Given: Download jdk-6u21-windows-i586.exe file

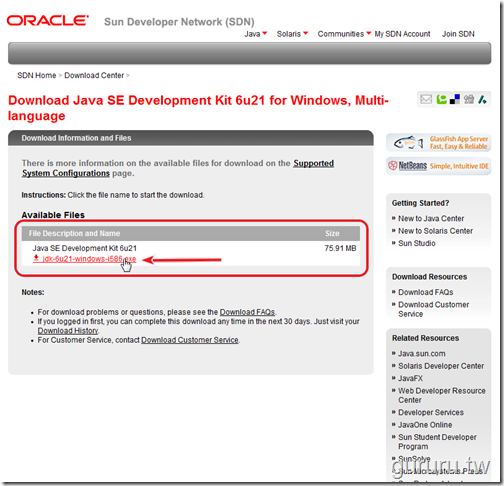Looking at the screenshot, I should tap(89, 259).
